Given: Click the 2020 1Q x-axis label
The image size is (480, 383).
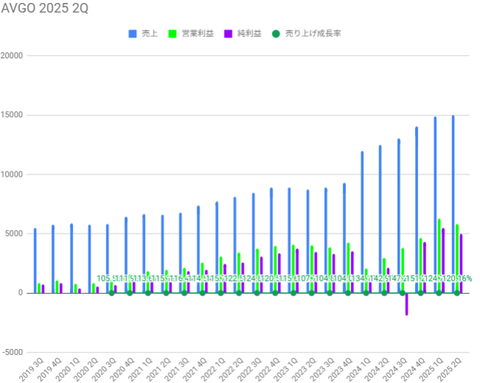Looking at the screenshot, I should (67, 369).
